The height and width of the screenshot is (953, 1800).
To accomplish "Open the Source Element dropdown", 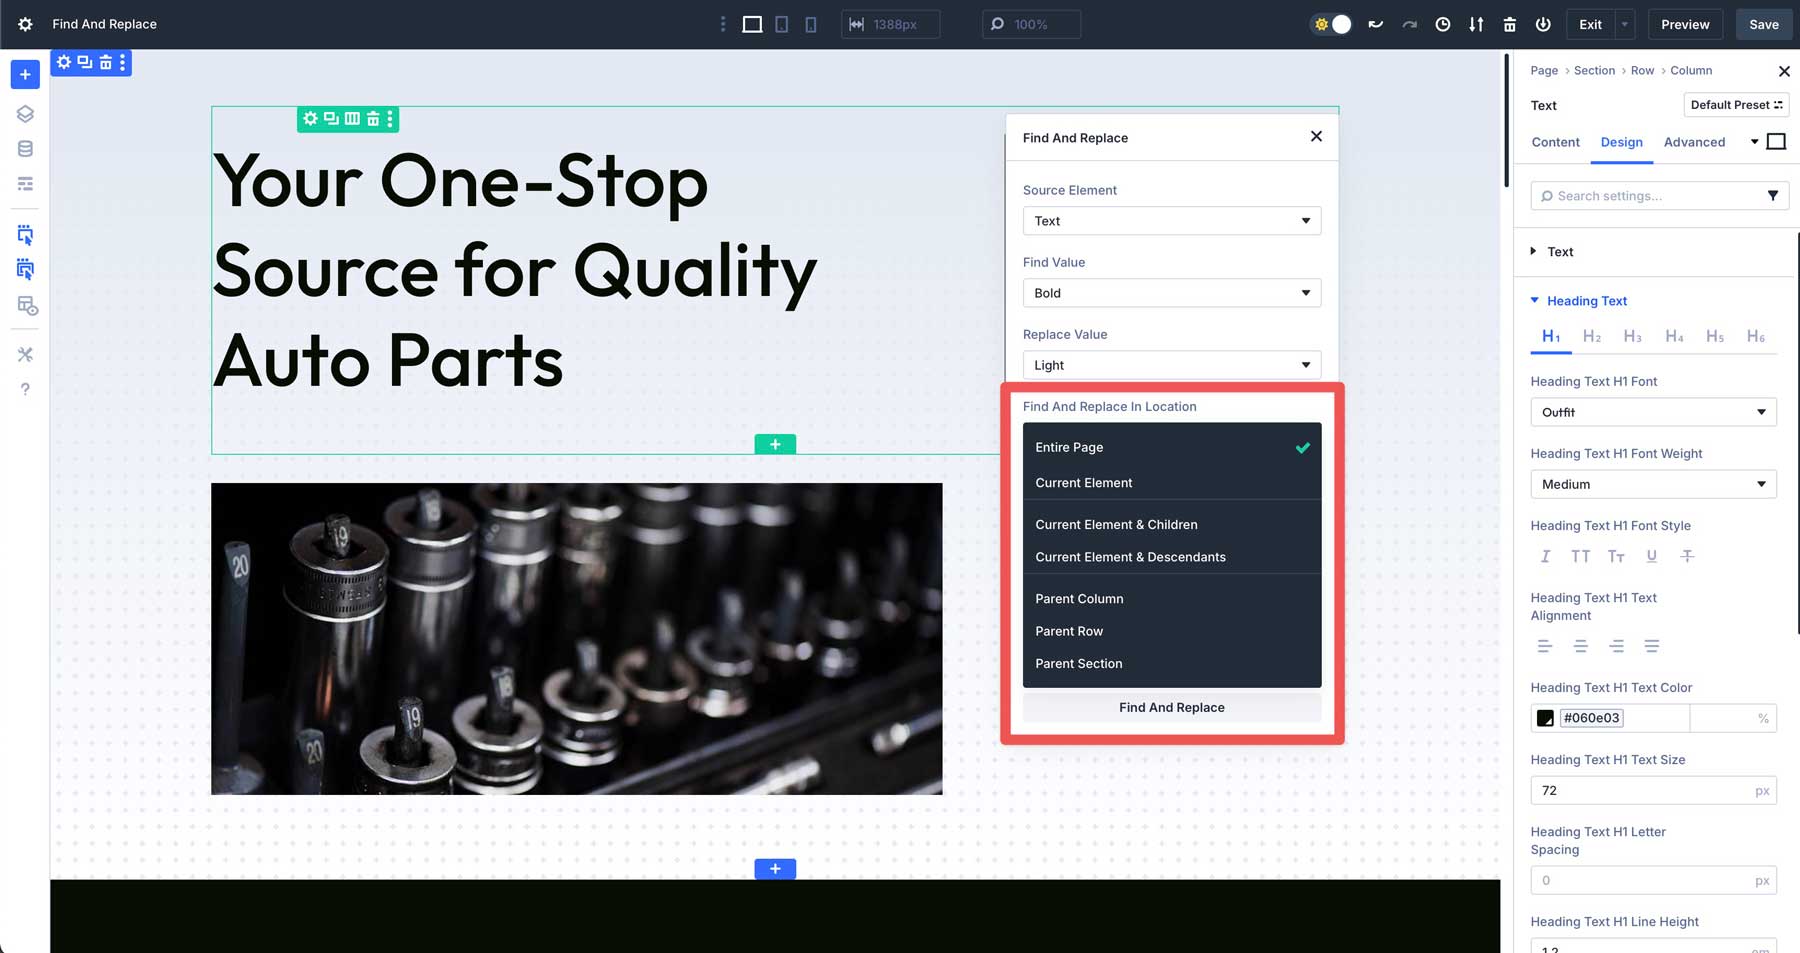I will [x=1171, y=220].
